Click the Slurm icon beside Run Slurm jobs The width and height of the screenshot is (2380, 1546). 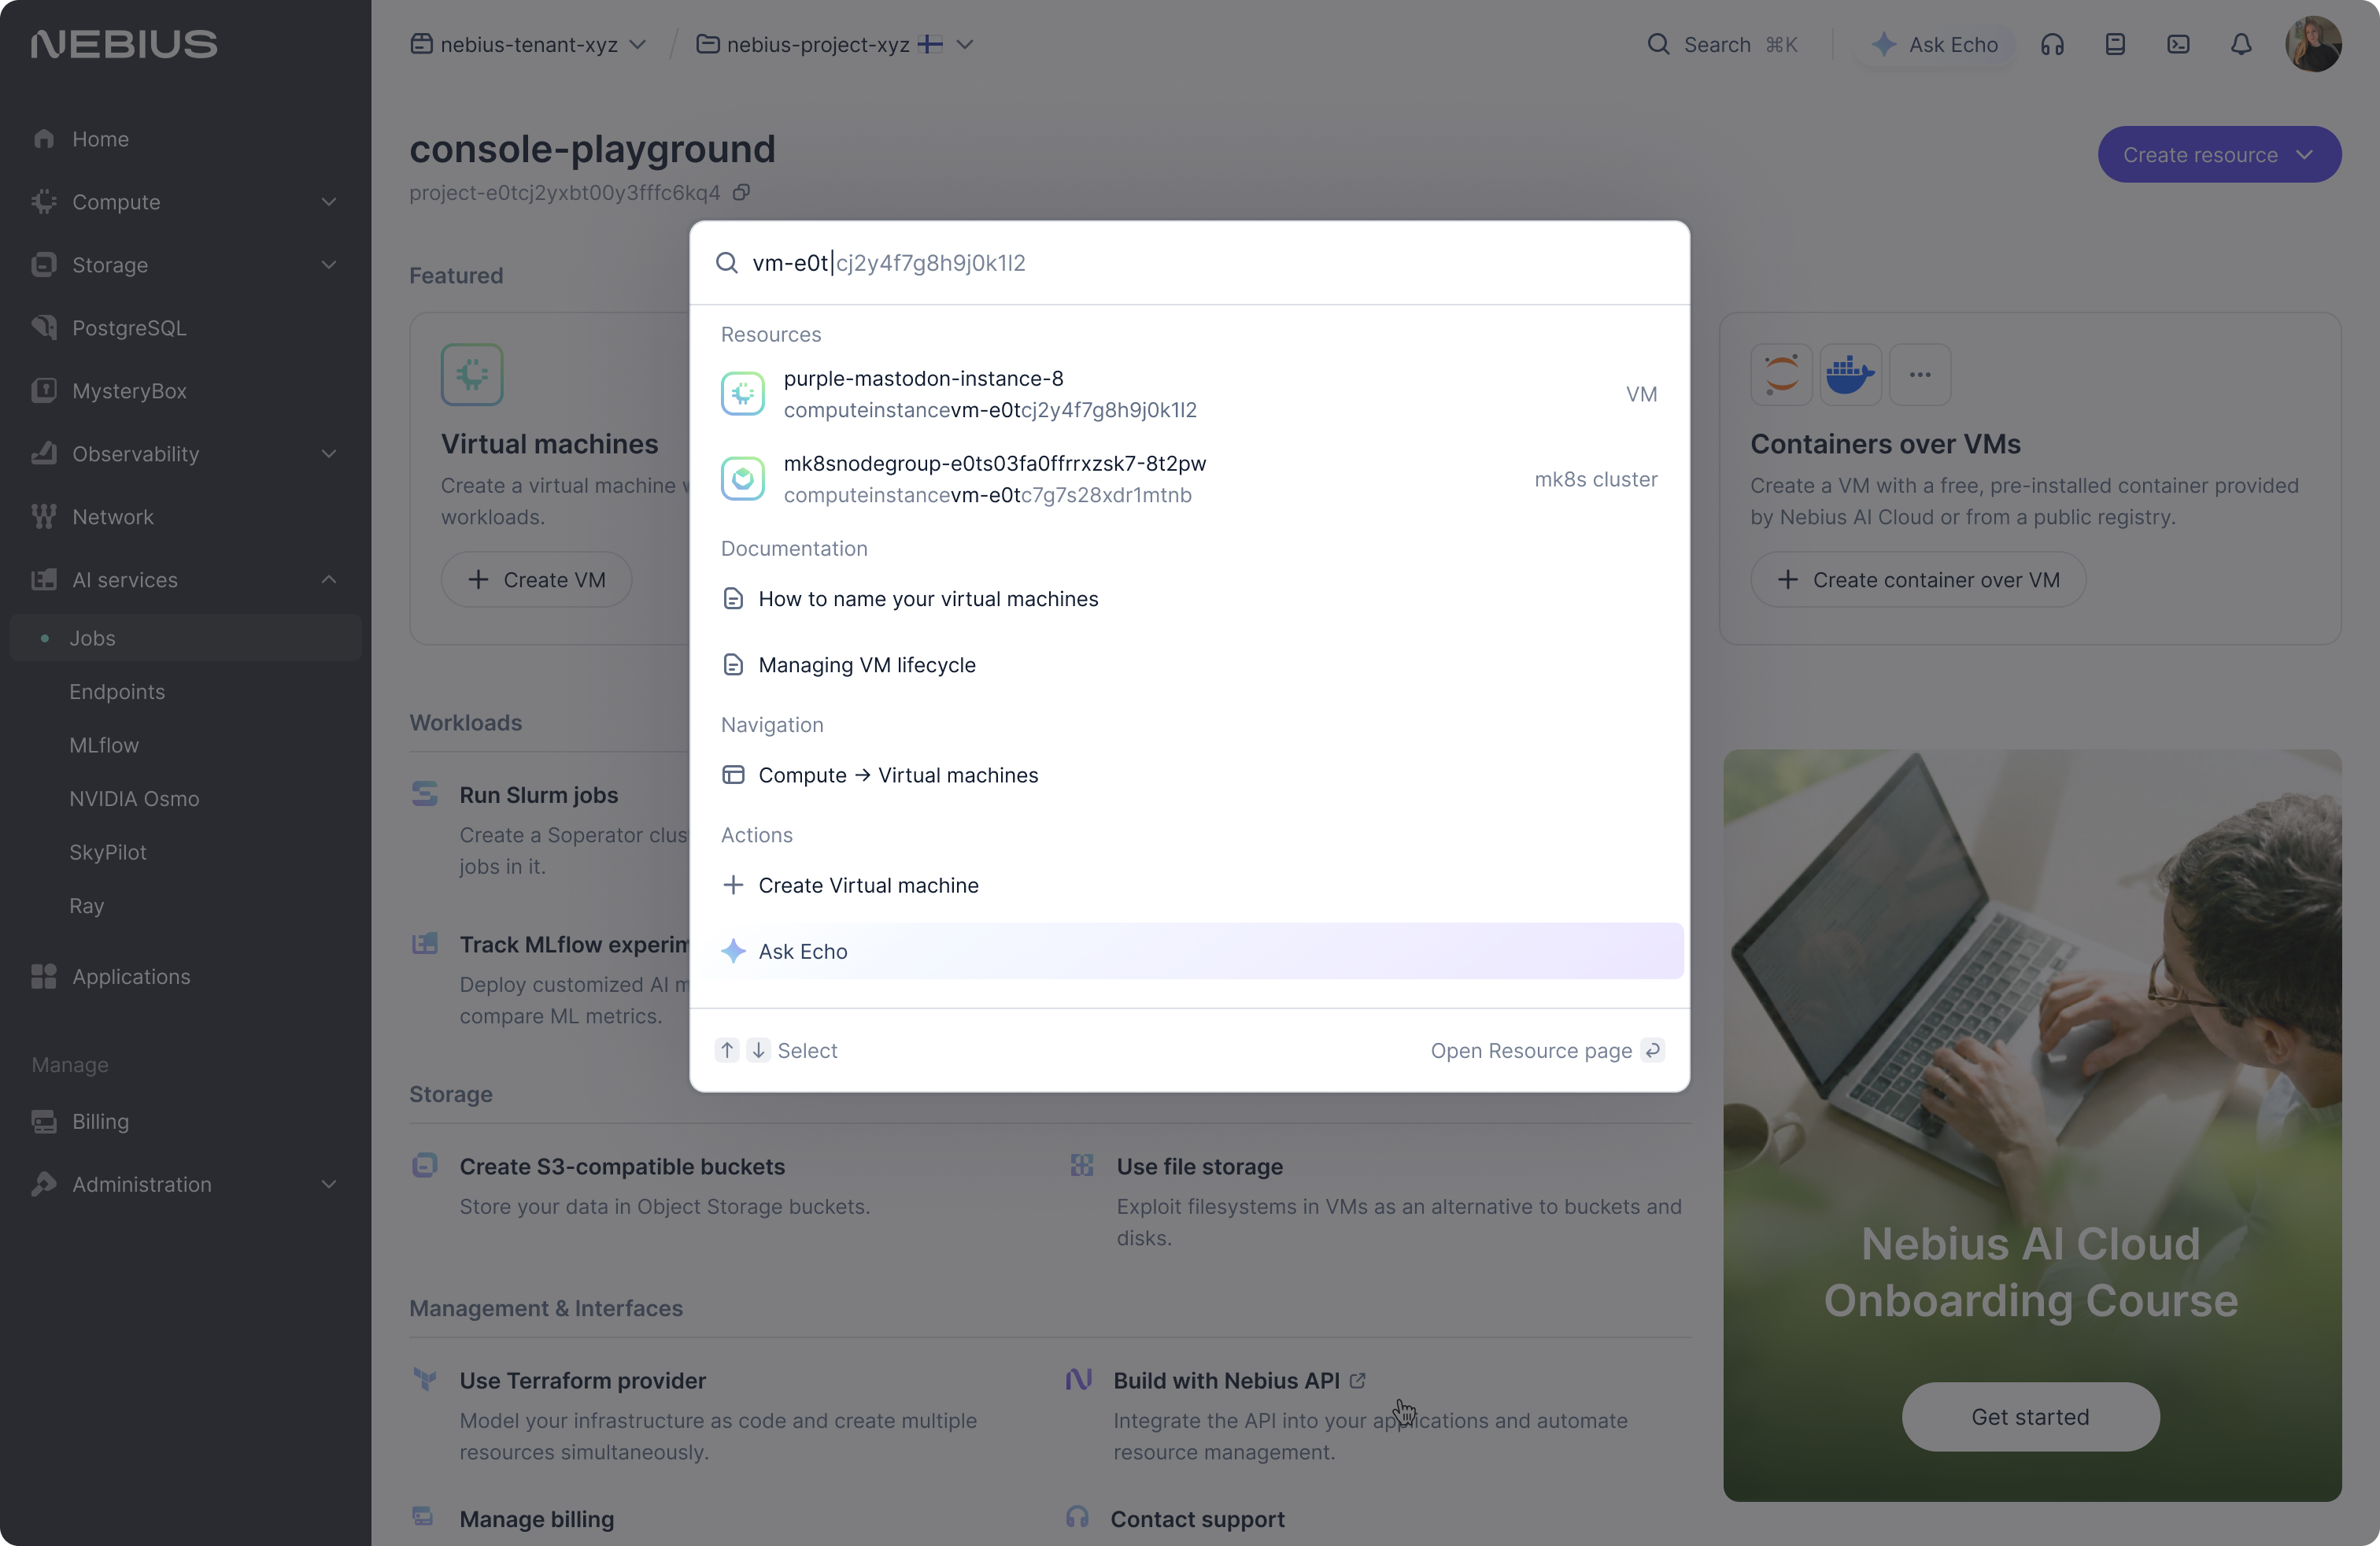pos(424,795)
